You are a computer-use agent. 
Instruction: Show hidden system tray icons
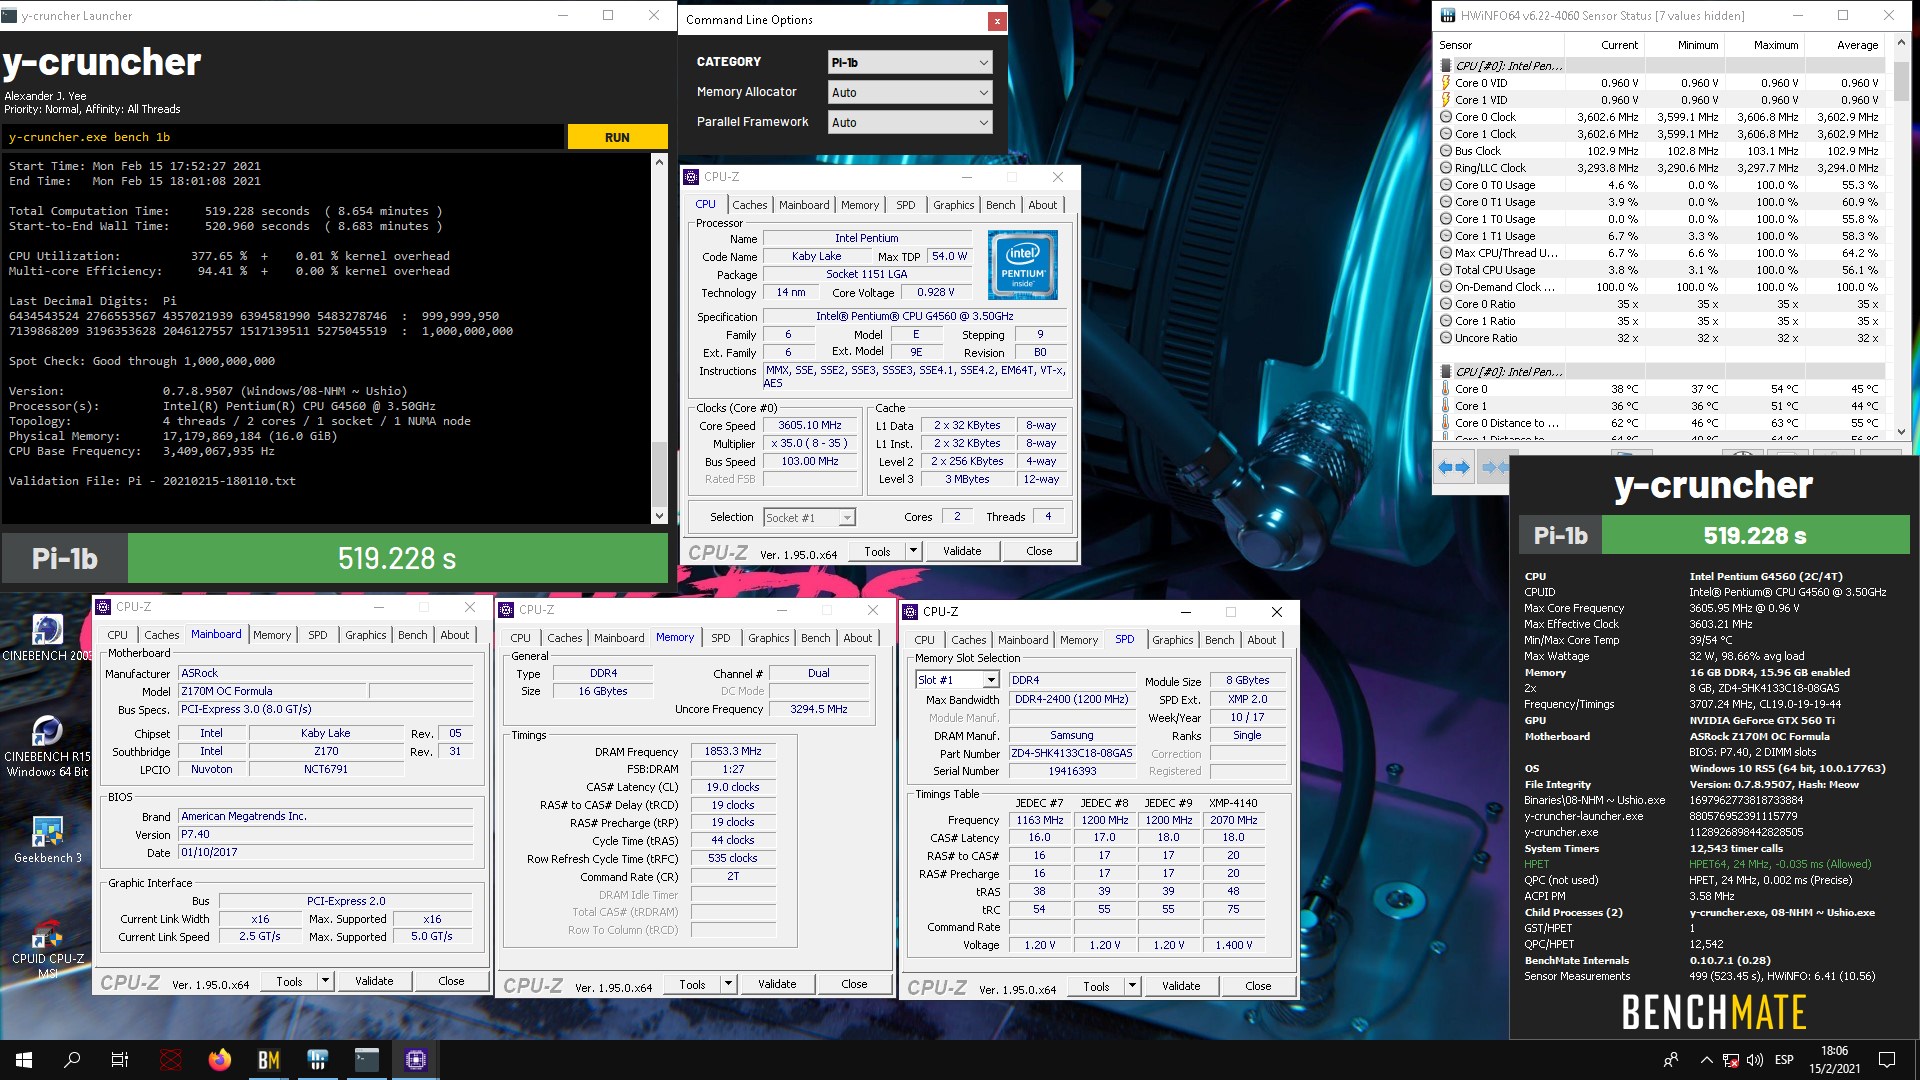pyautogui.click(x=1706, y=1060)
